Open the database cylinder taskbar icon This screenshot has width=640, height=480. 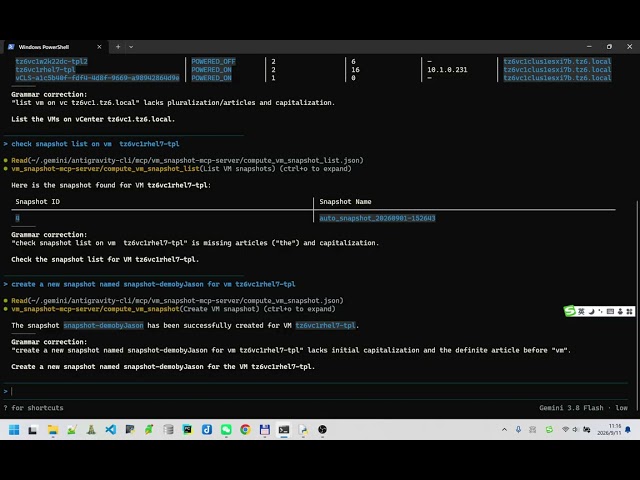(x=168, y=429)
